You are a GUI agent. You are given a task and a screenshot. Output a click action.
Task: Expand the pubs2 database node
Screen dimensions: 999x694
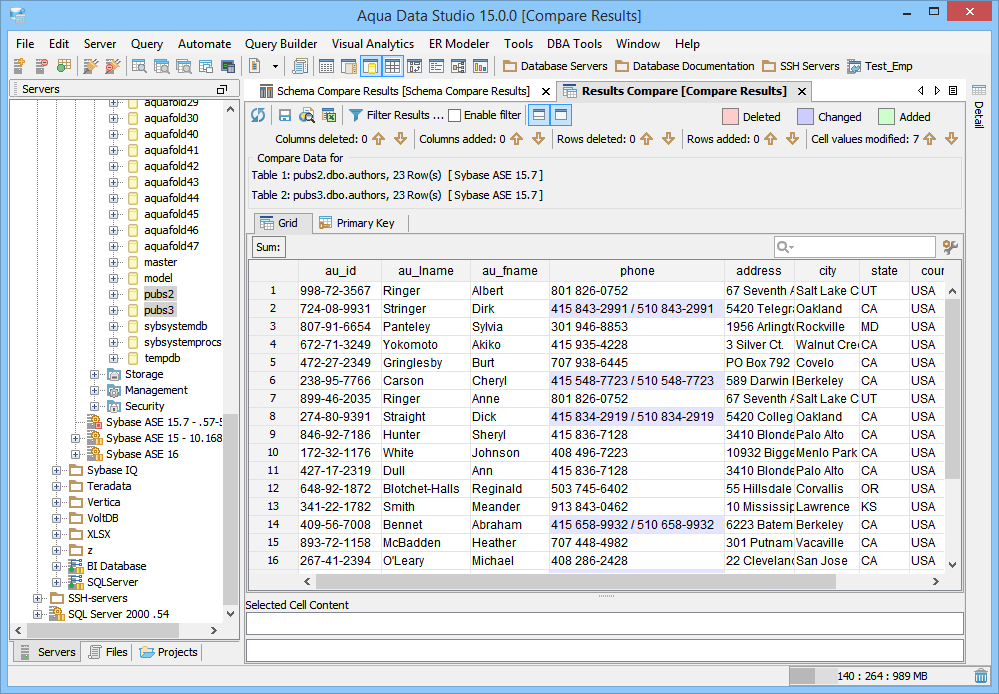113,294
